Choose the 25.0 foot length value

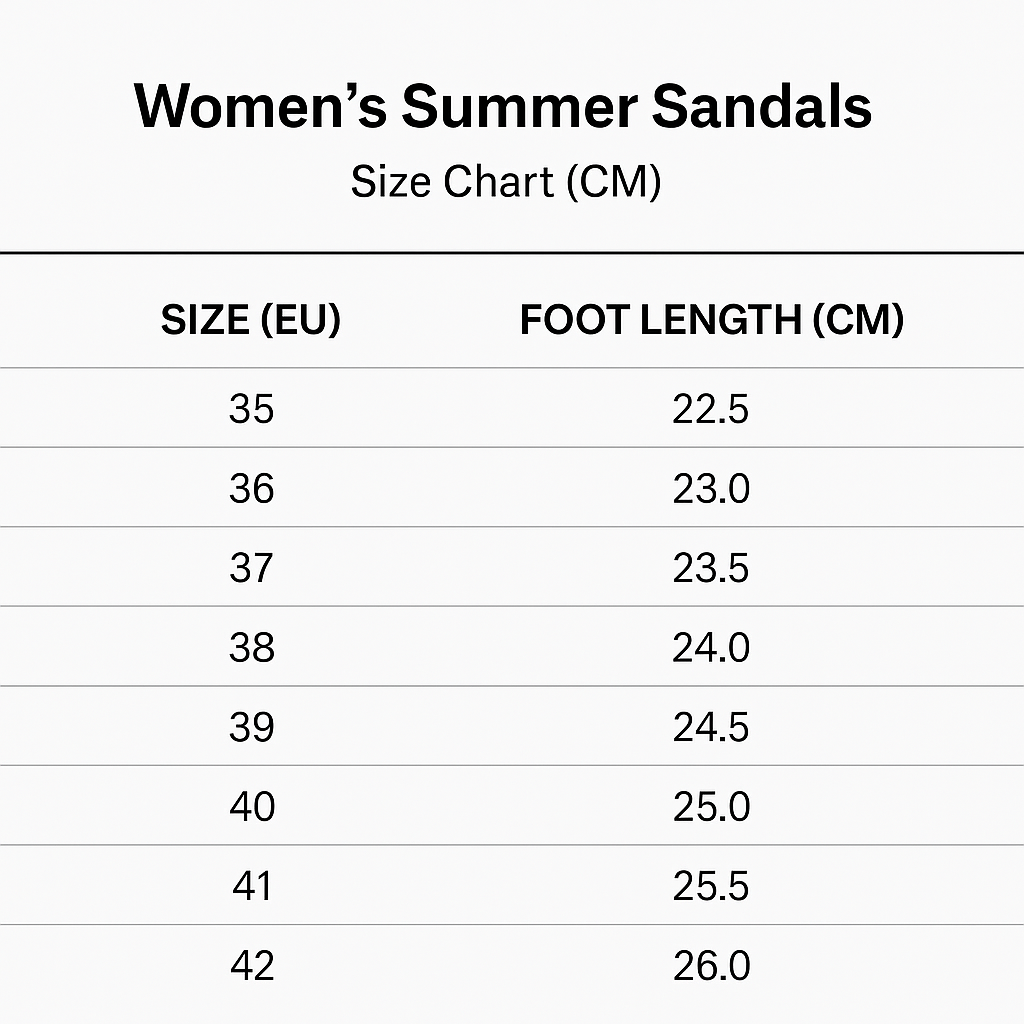pos(710,807)
